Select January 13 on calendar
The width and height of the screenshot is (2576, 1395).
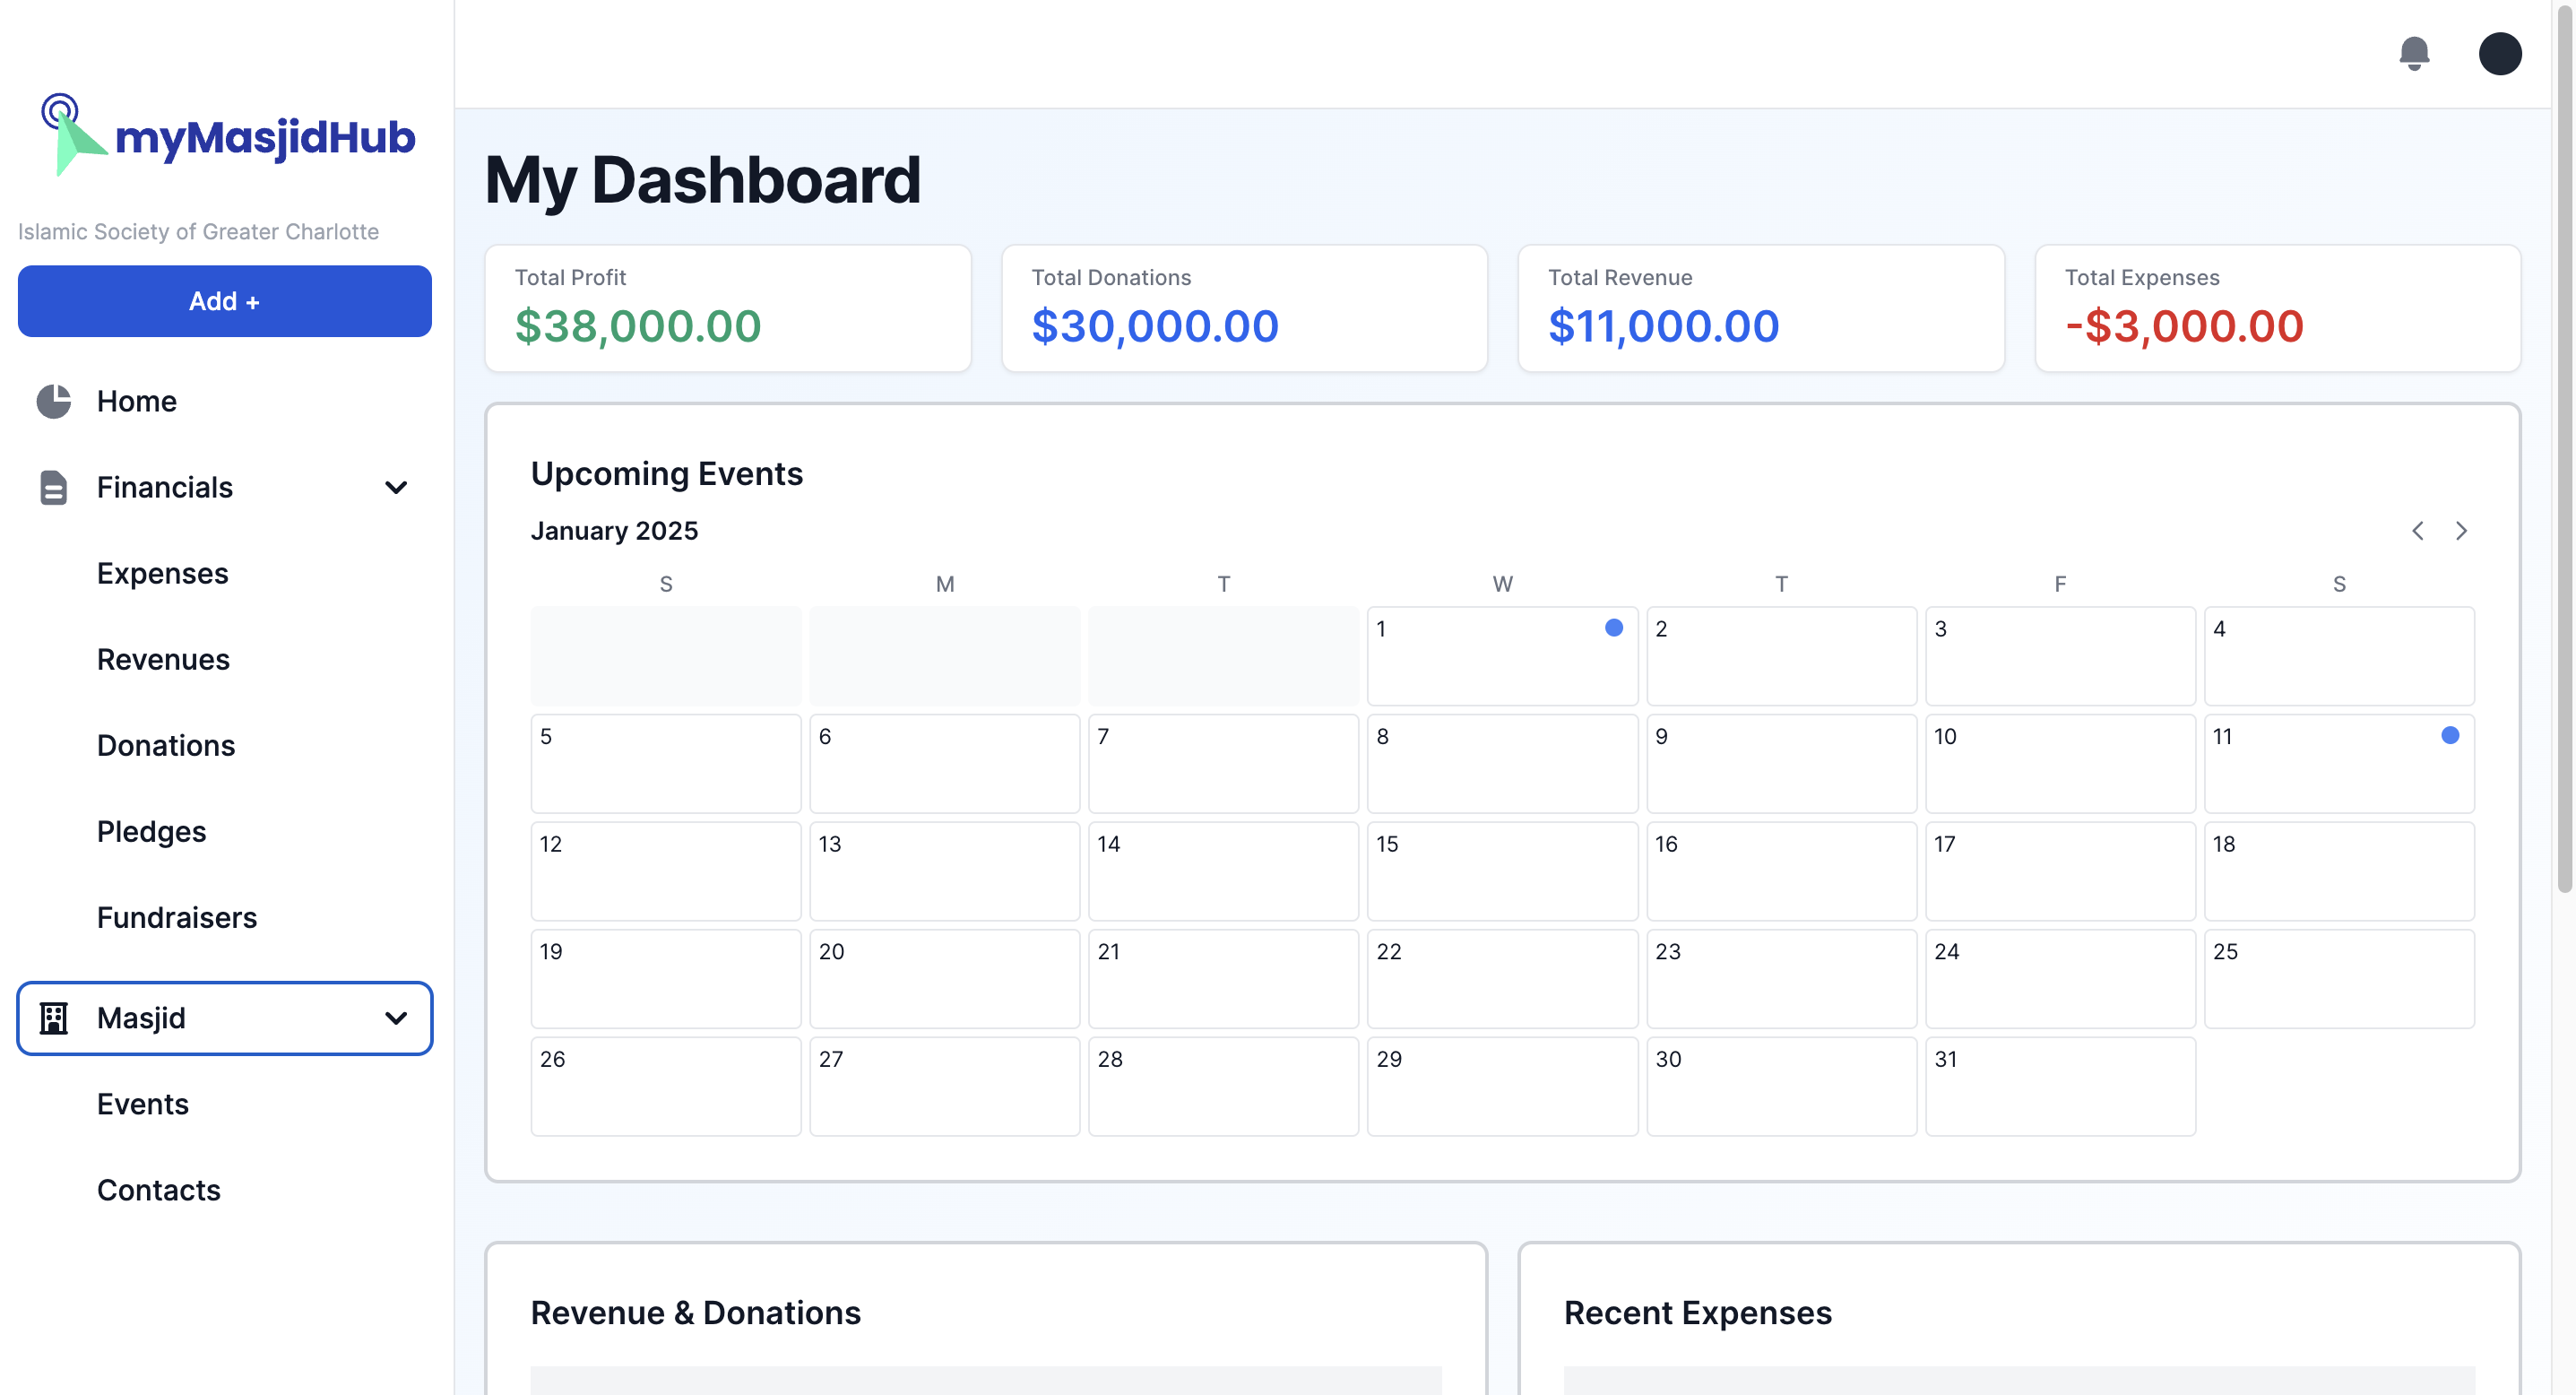point(945,871)
